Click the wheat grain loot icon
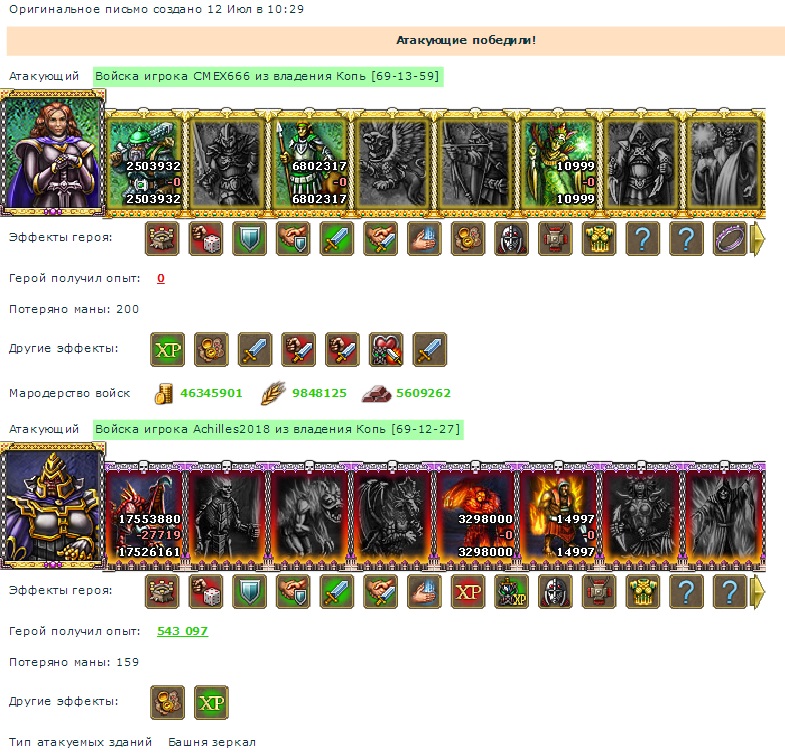 point(273,394)
